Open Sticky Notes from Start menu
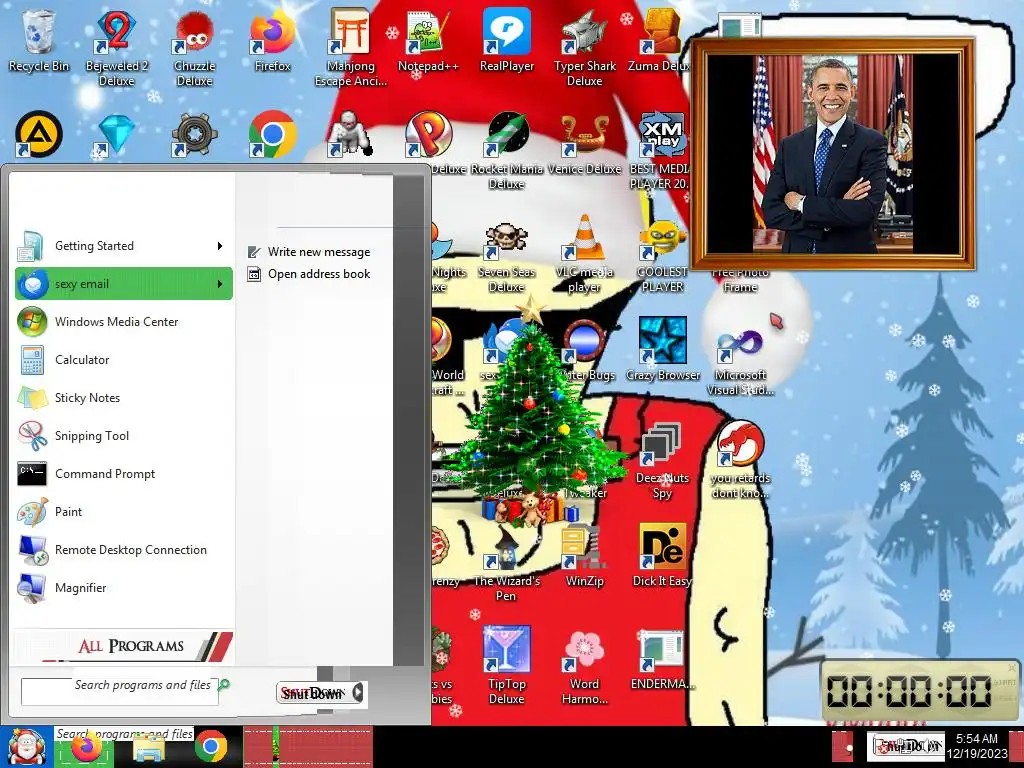This screenshot has height=768, width=1024. pyautogui.click(x=123, y=398)
